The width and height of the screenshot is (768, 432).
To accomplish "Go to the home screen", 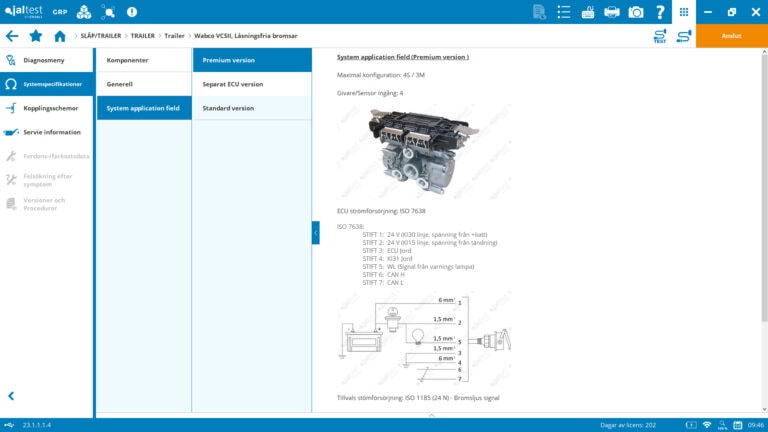I will [60, 36].
